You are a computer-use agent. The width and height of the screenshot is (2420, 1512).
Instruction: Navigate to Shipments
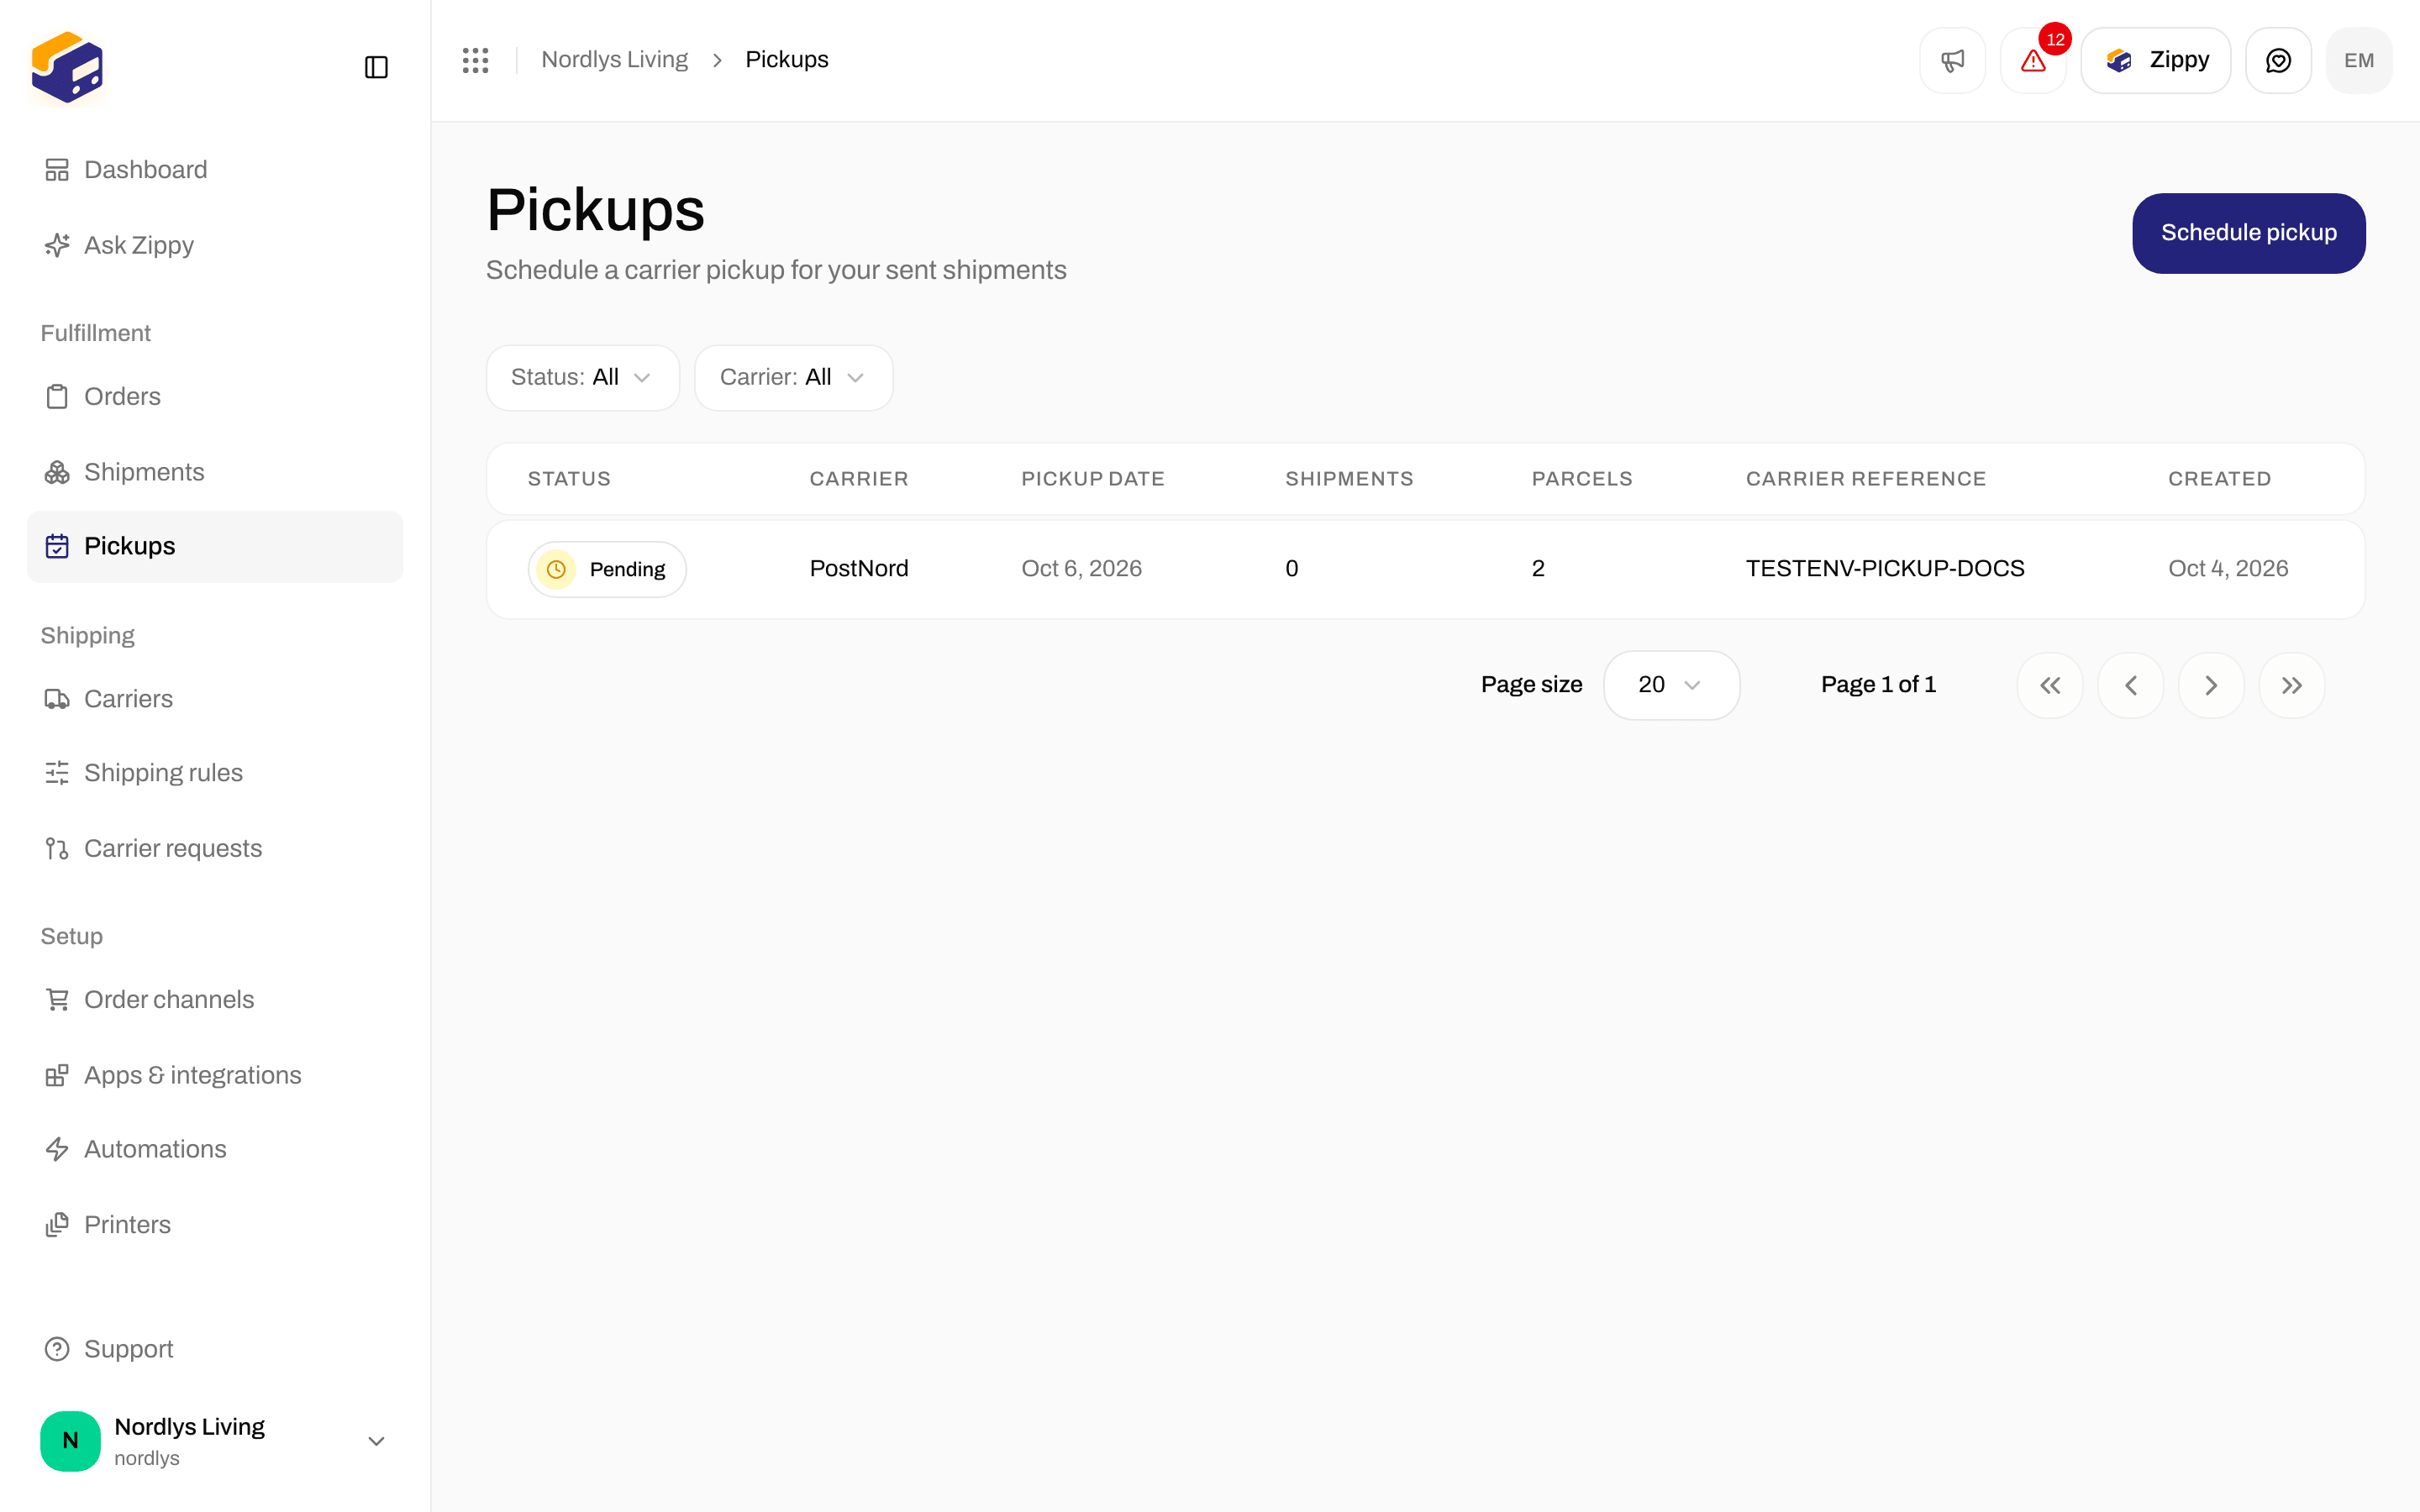pos(215,472)
